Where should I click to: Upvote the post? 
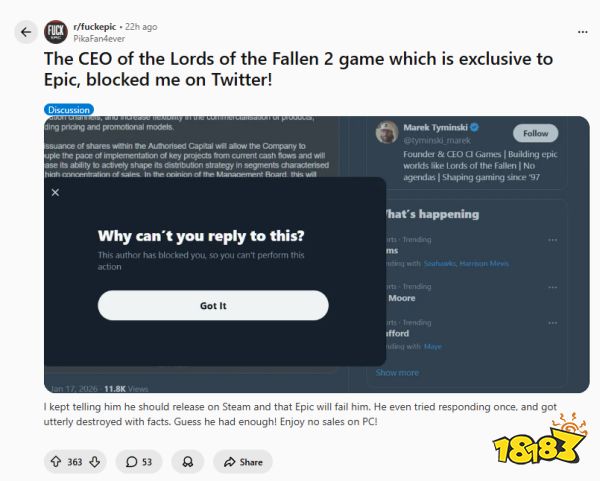54,461
